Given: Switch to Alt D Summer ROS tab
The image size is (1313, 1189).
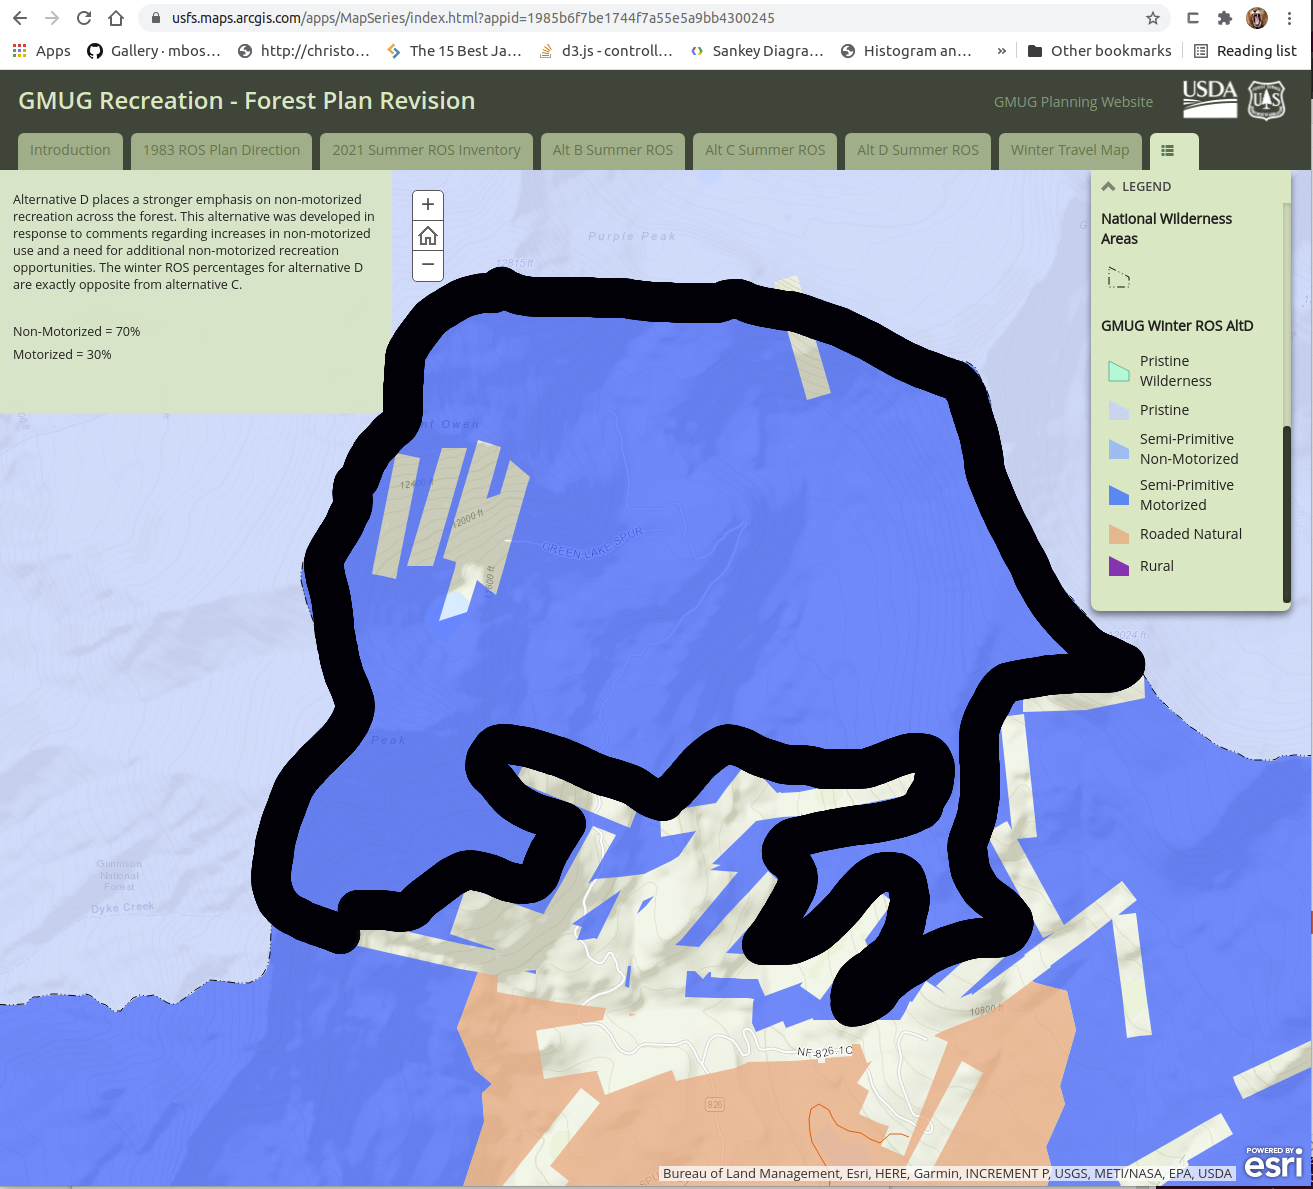Looking at the screenshot, I should click(x=917, y=151).
